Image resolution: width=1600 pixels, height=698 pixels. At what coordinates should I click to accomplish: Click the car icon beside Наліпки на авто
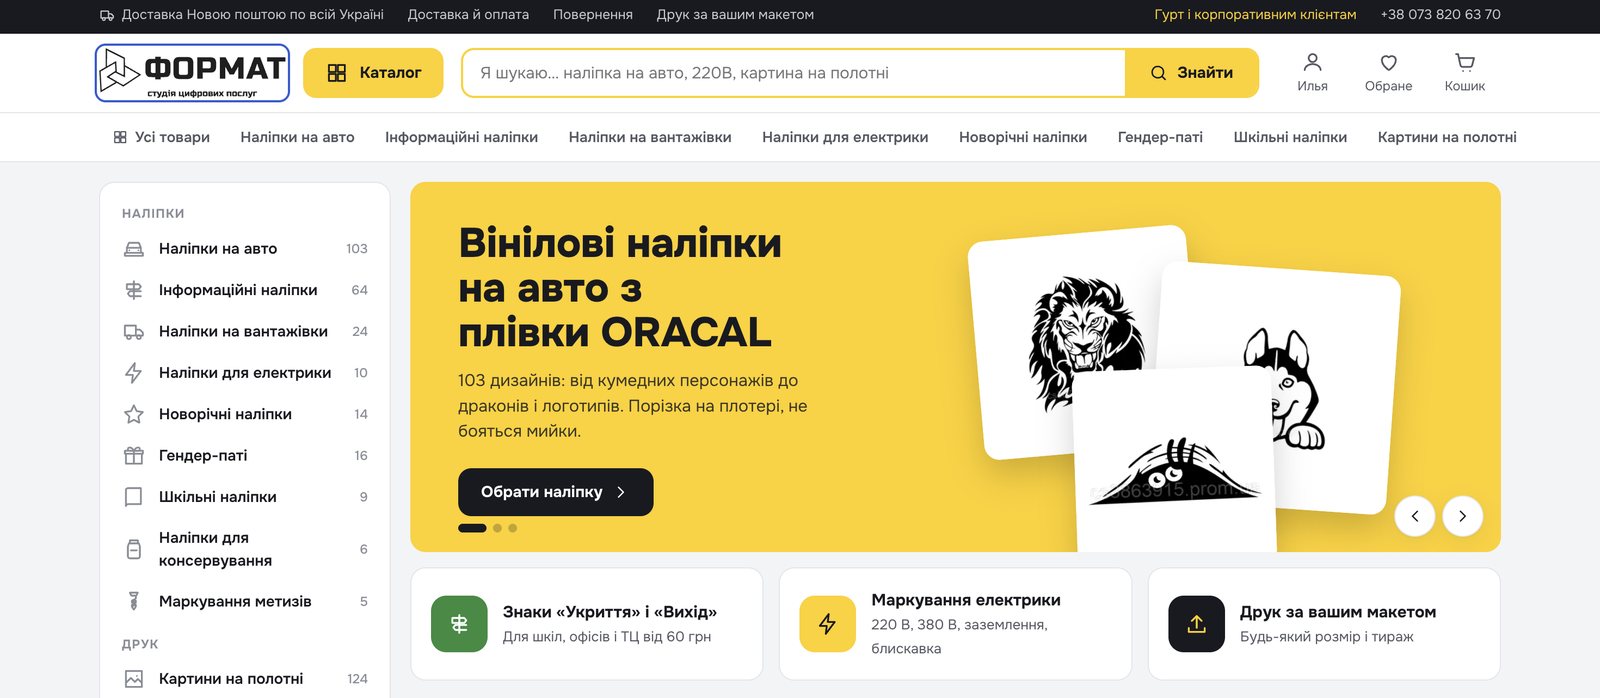134,249
